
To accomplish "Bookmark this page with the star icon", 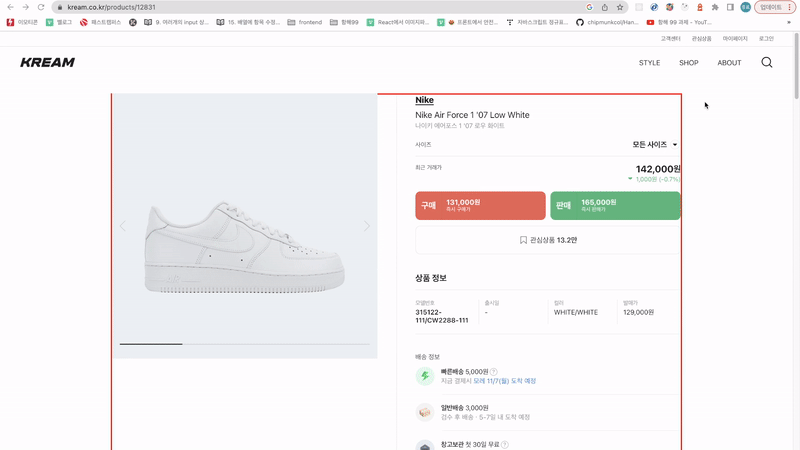I will coord(620,7).
